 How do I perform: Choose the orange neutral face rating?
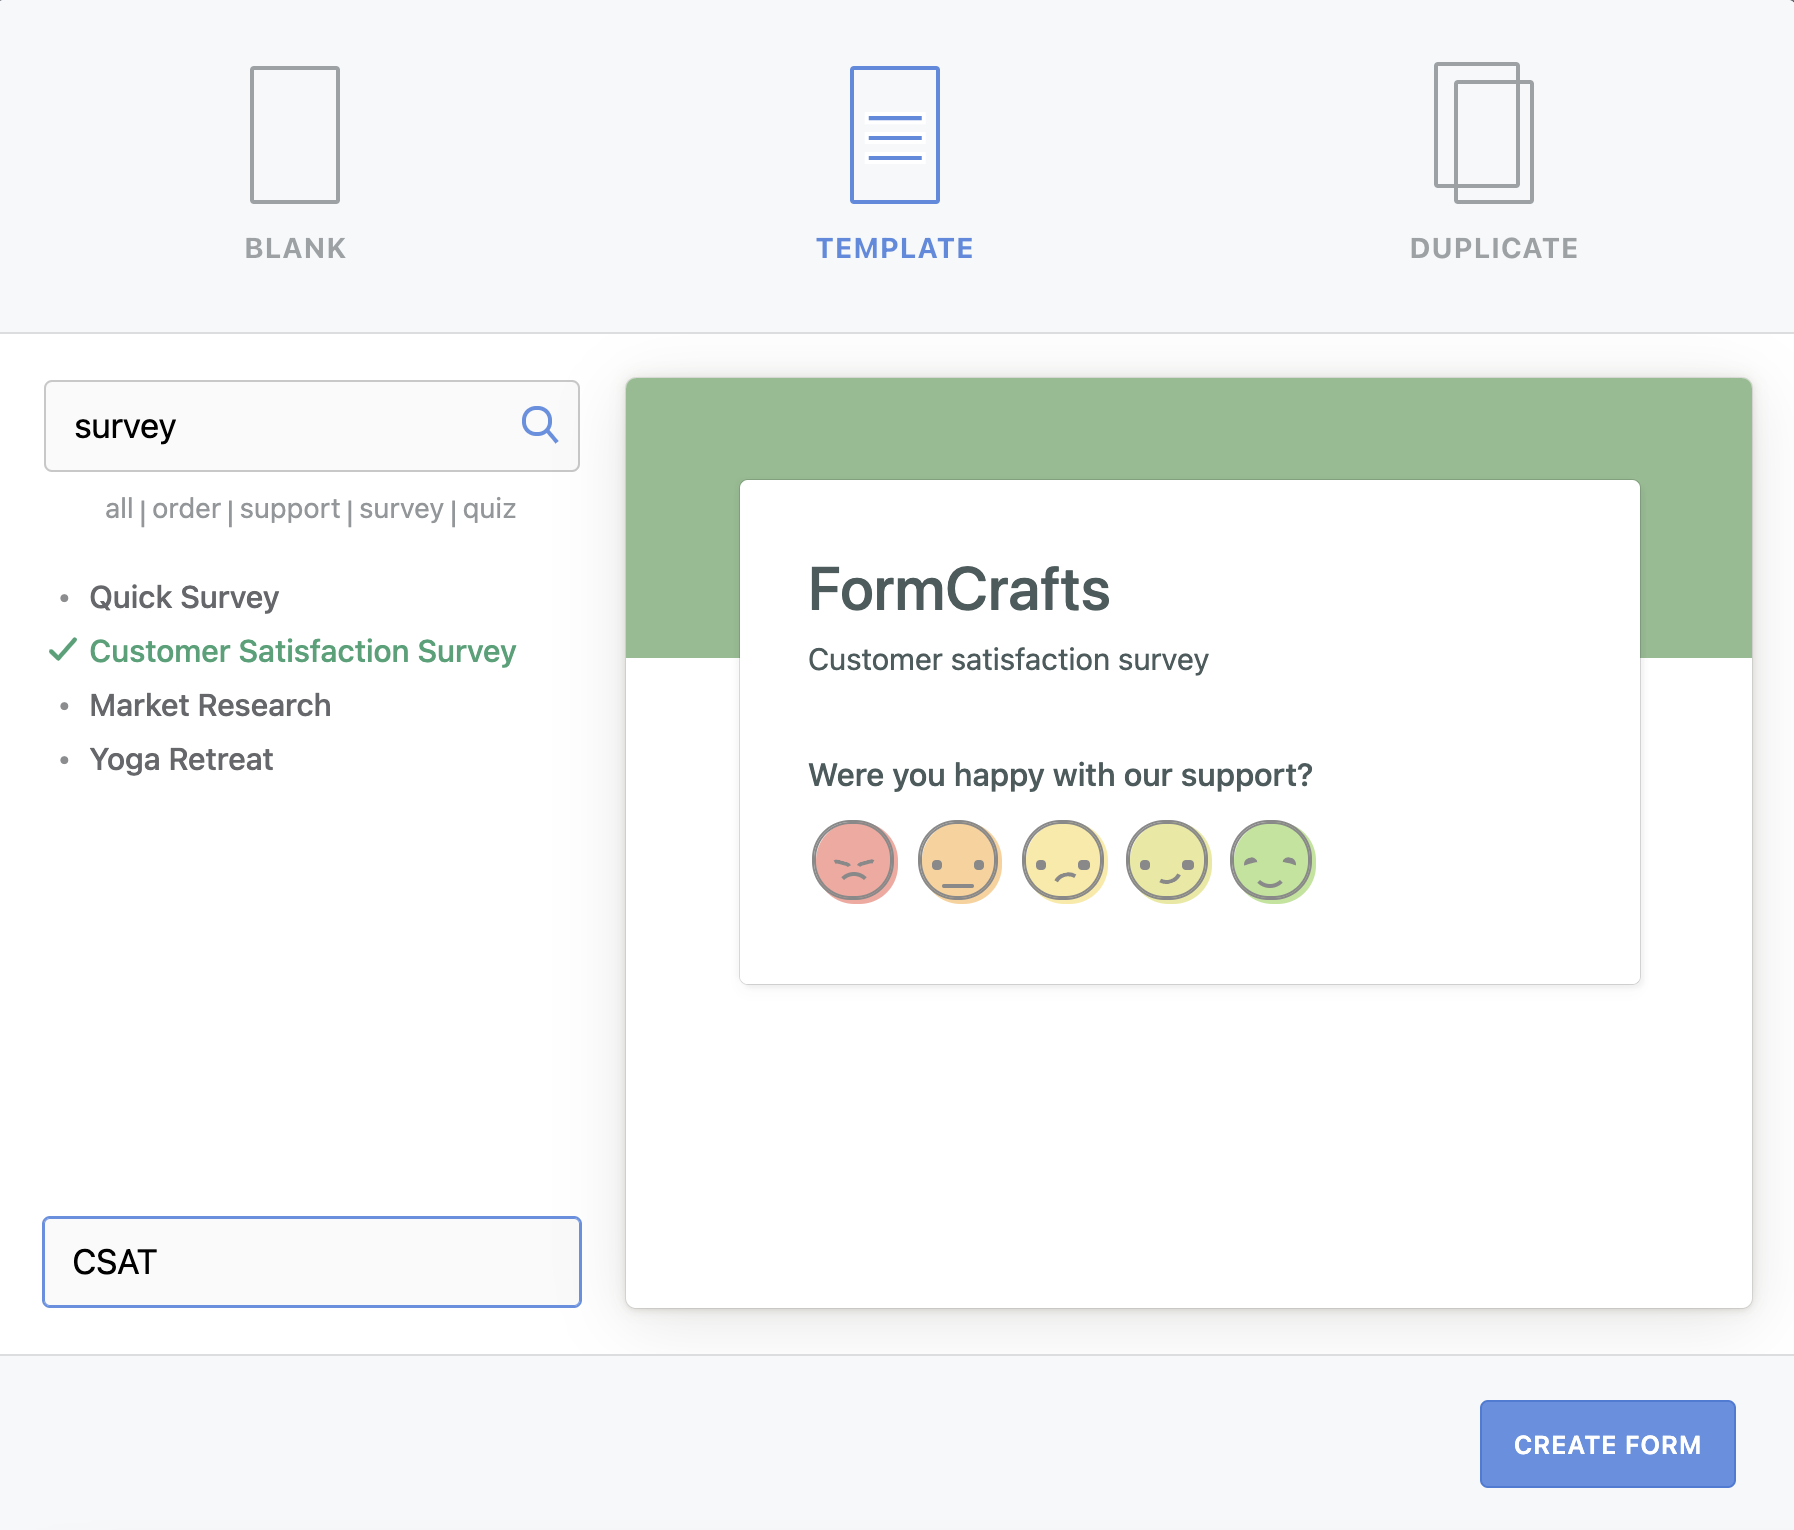tap(958, 861)
